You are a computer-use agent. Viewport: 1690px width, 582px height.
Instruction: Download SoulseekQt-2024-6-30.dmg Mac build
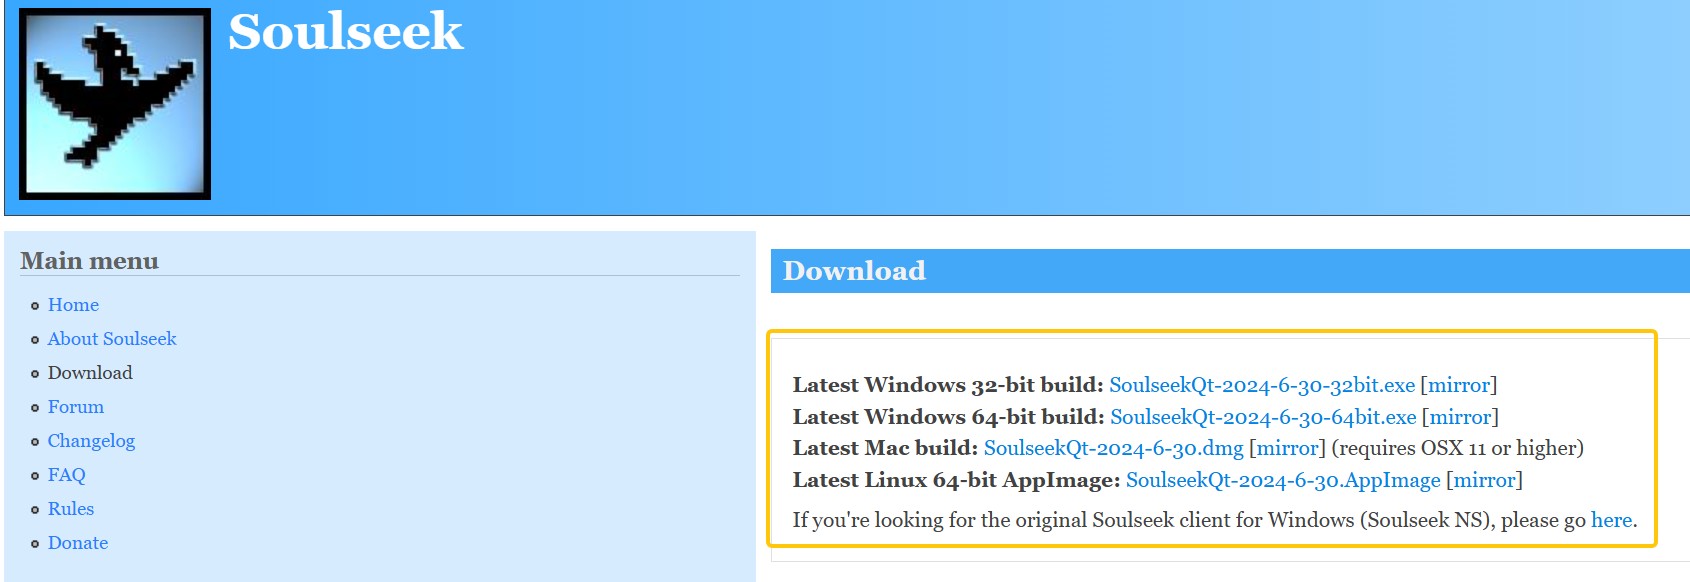coord(1114,448)
